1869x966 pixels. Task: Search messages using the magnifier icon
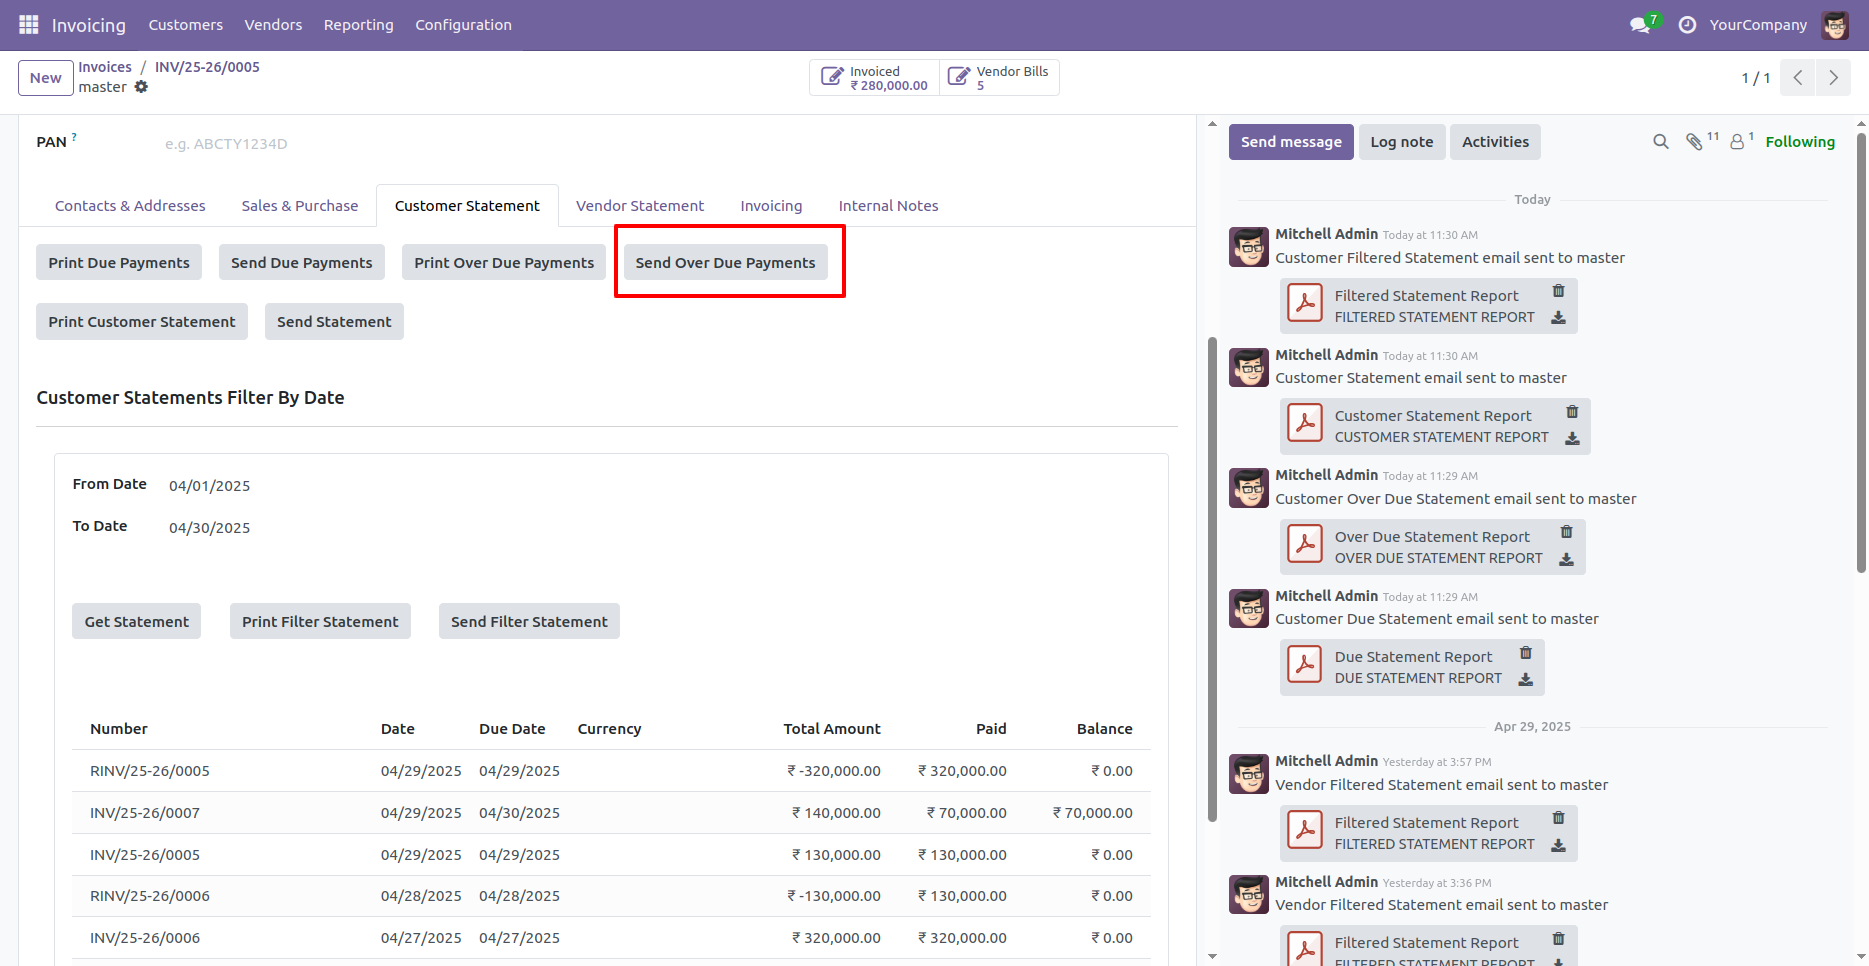click(x=1660, y=141)
